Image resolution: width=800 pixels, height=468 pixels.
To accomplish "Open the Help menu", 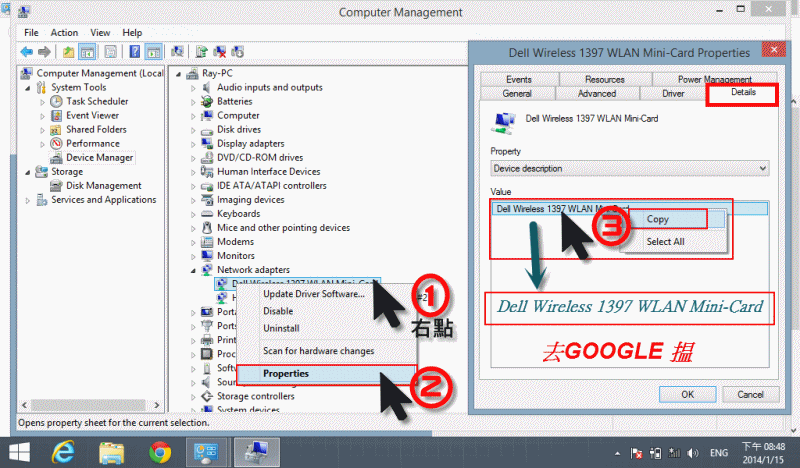I will coord(132,33).
